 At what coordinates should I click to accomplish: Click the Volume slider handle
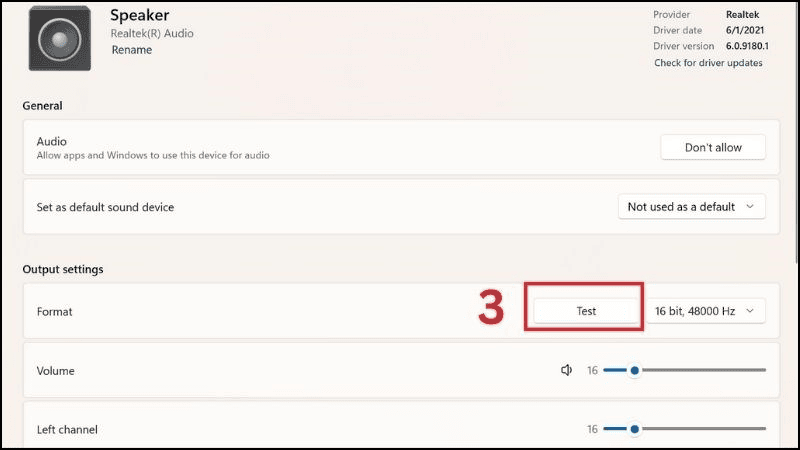tap(634, 370)
